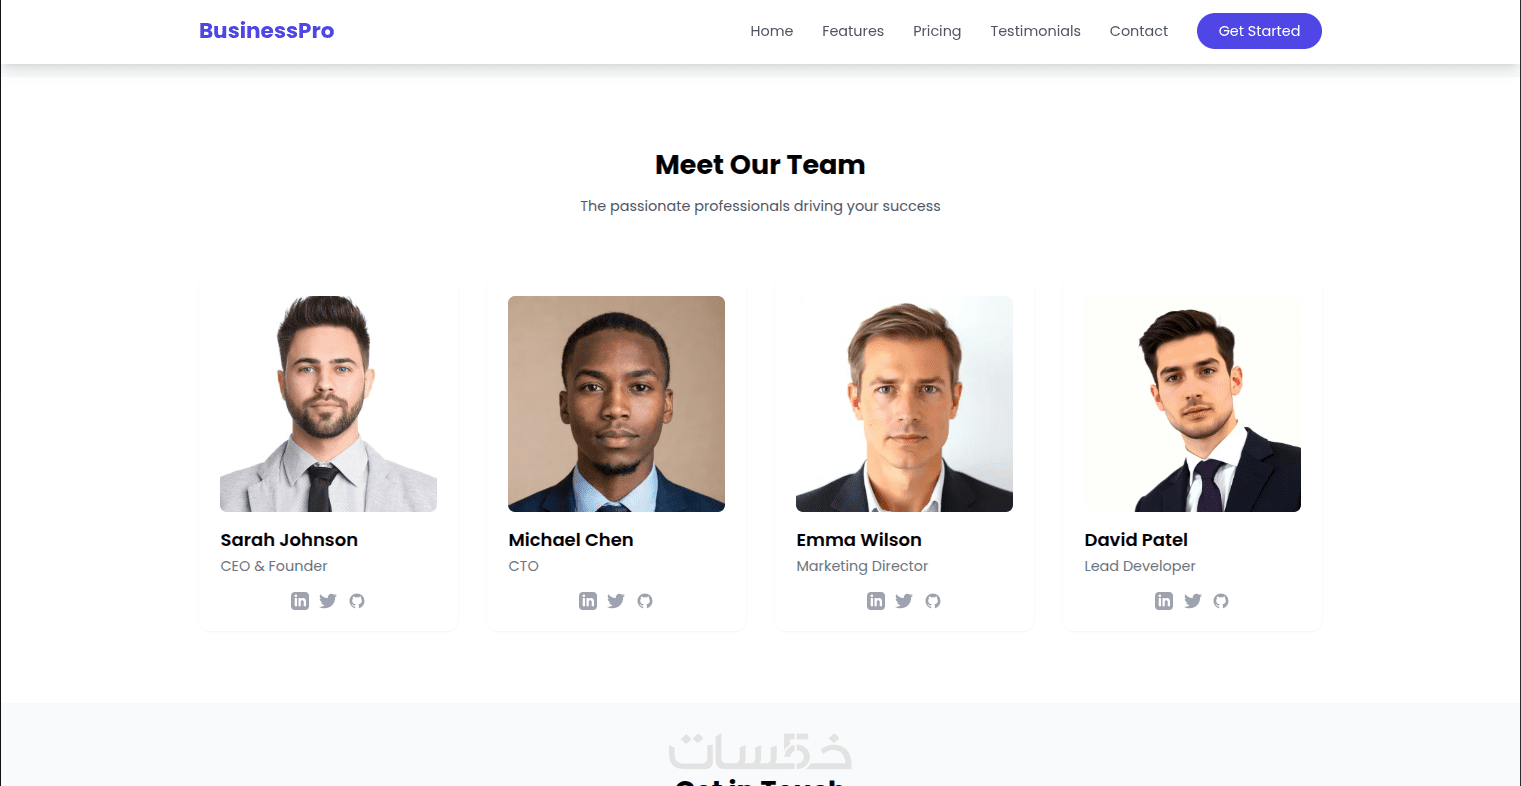Navigate to the Pricing section

point(937,31)
